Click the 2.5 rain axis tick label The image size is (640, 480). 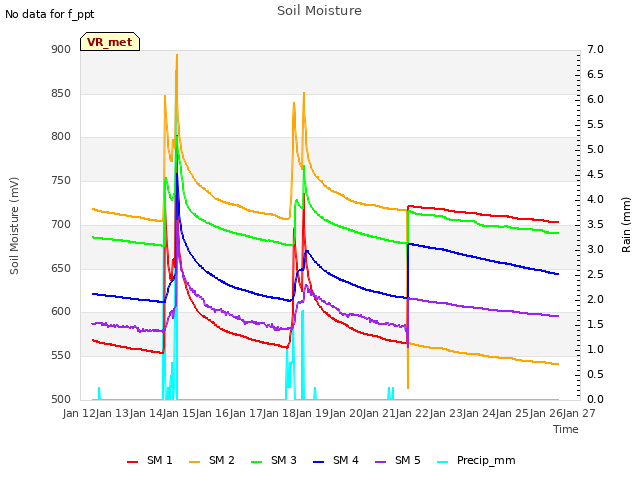pyautogui.click(x=595, y=274)
